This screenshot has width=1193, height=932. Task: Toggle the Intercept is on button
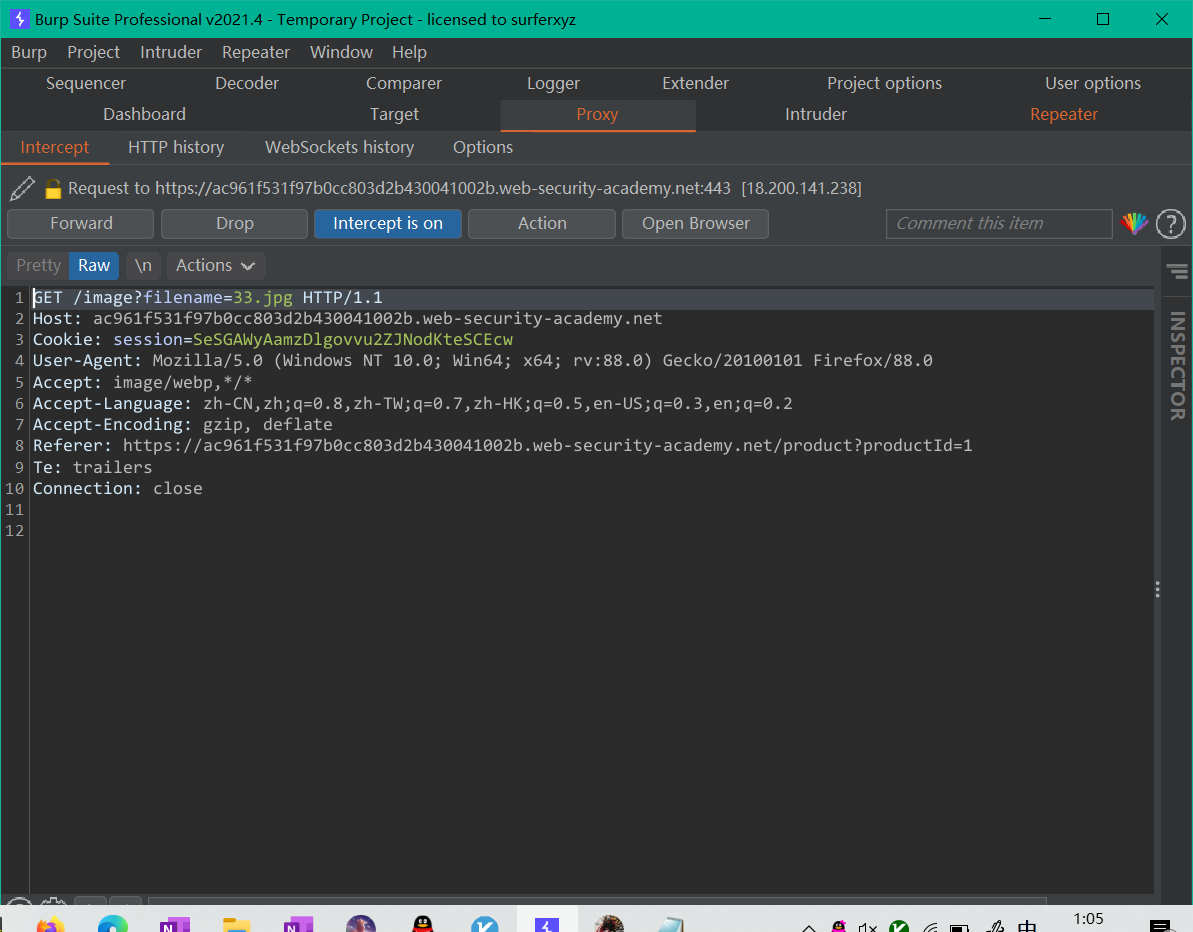tap(387, 224)
